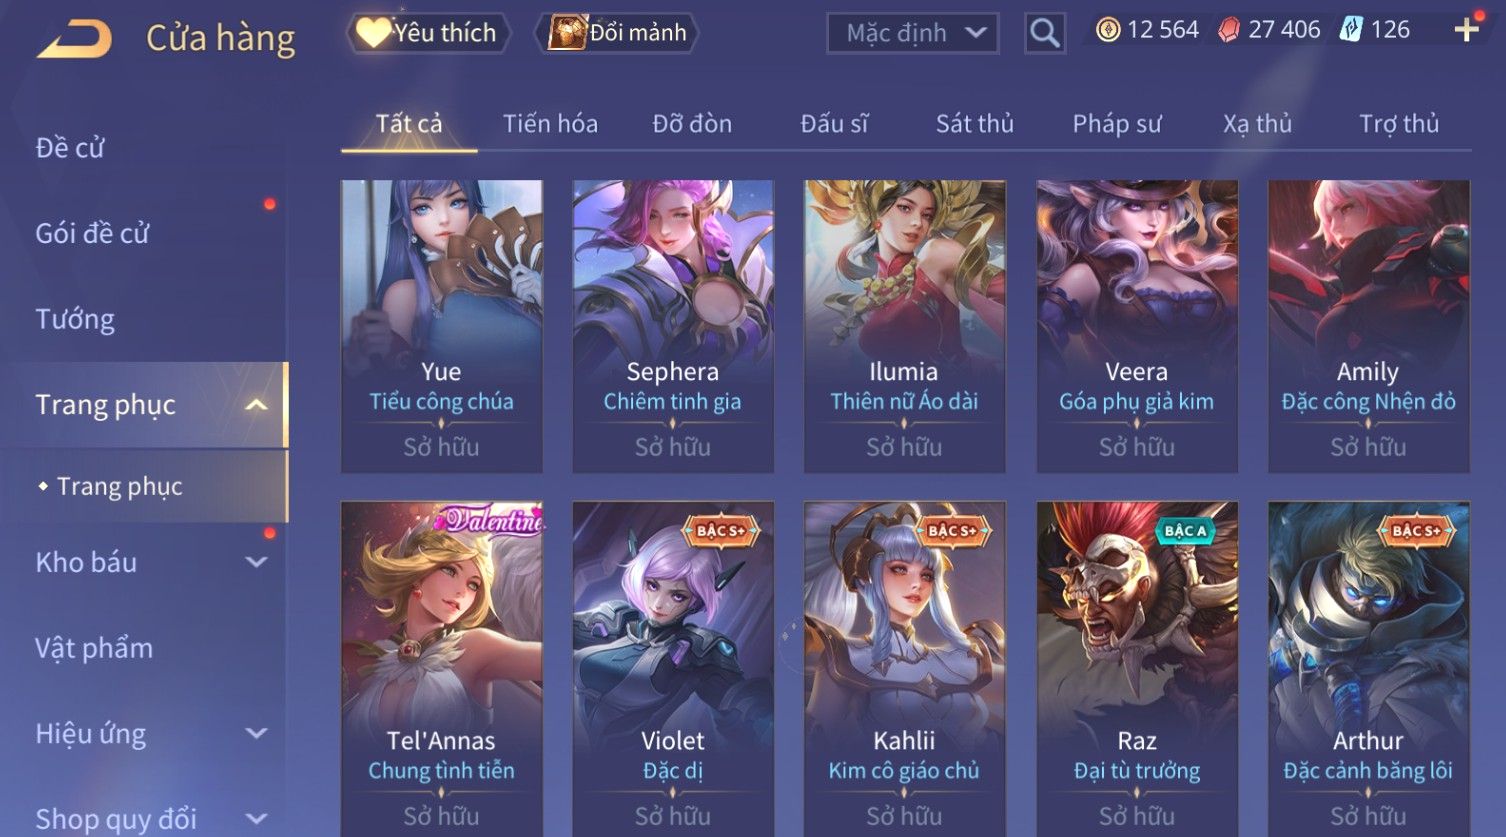This screenshot has width=1506, height=837.
Task: Tap the red ruby currency icon
Action: coord(1229,30)
